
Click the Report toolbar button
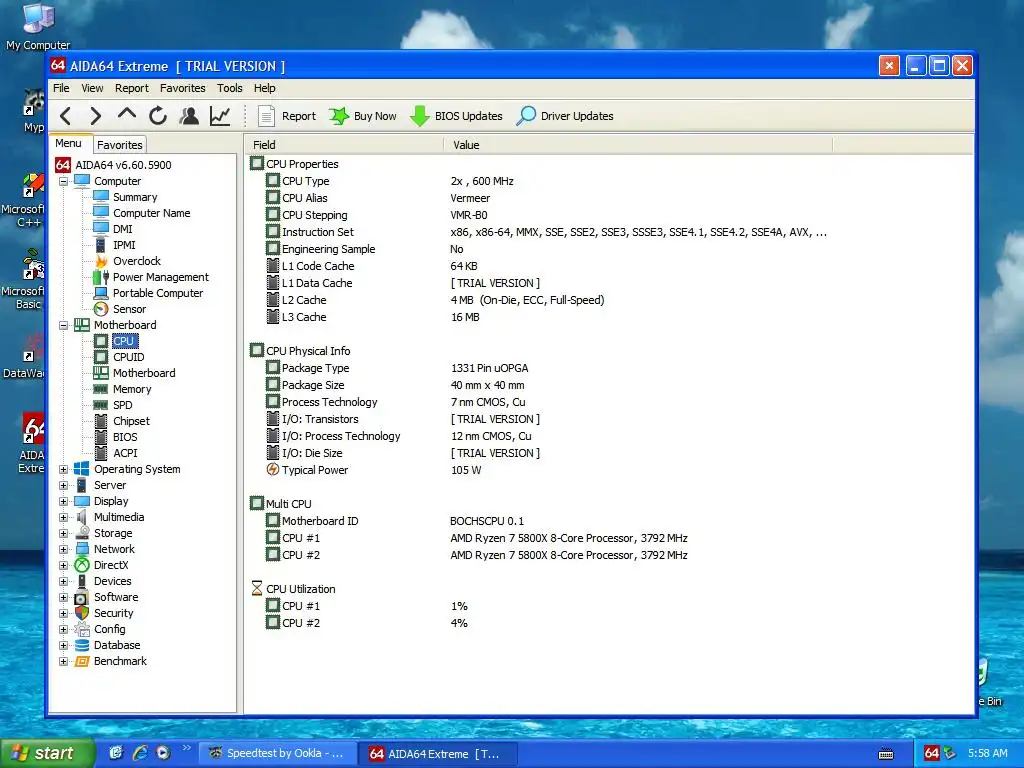(x=287, y=116)
